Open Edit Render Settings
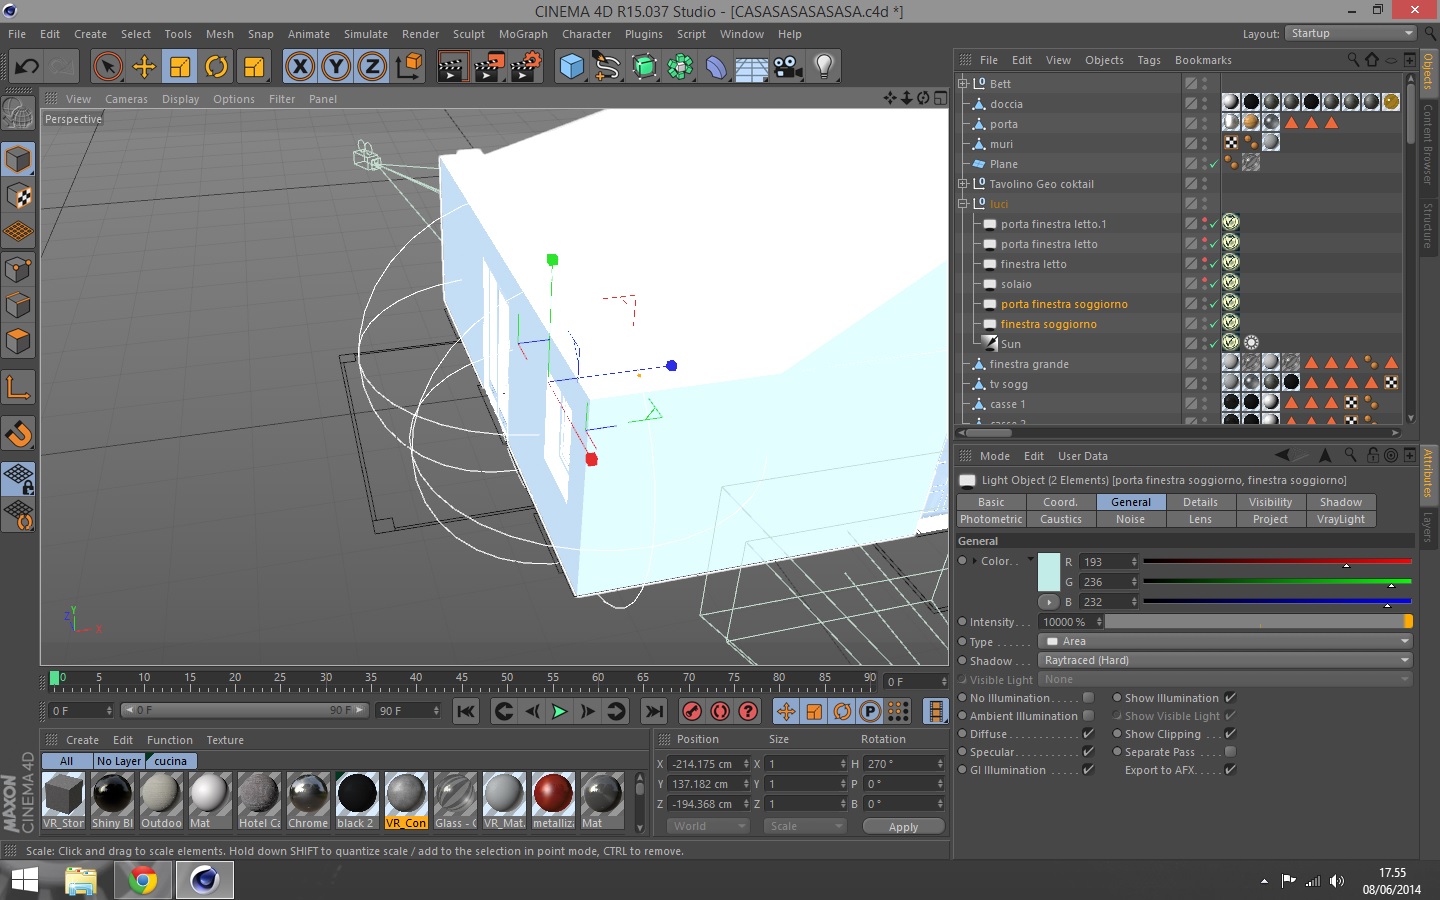 point(526,67)
